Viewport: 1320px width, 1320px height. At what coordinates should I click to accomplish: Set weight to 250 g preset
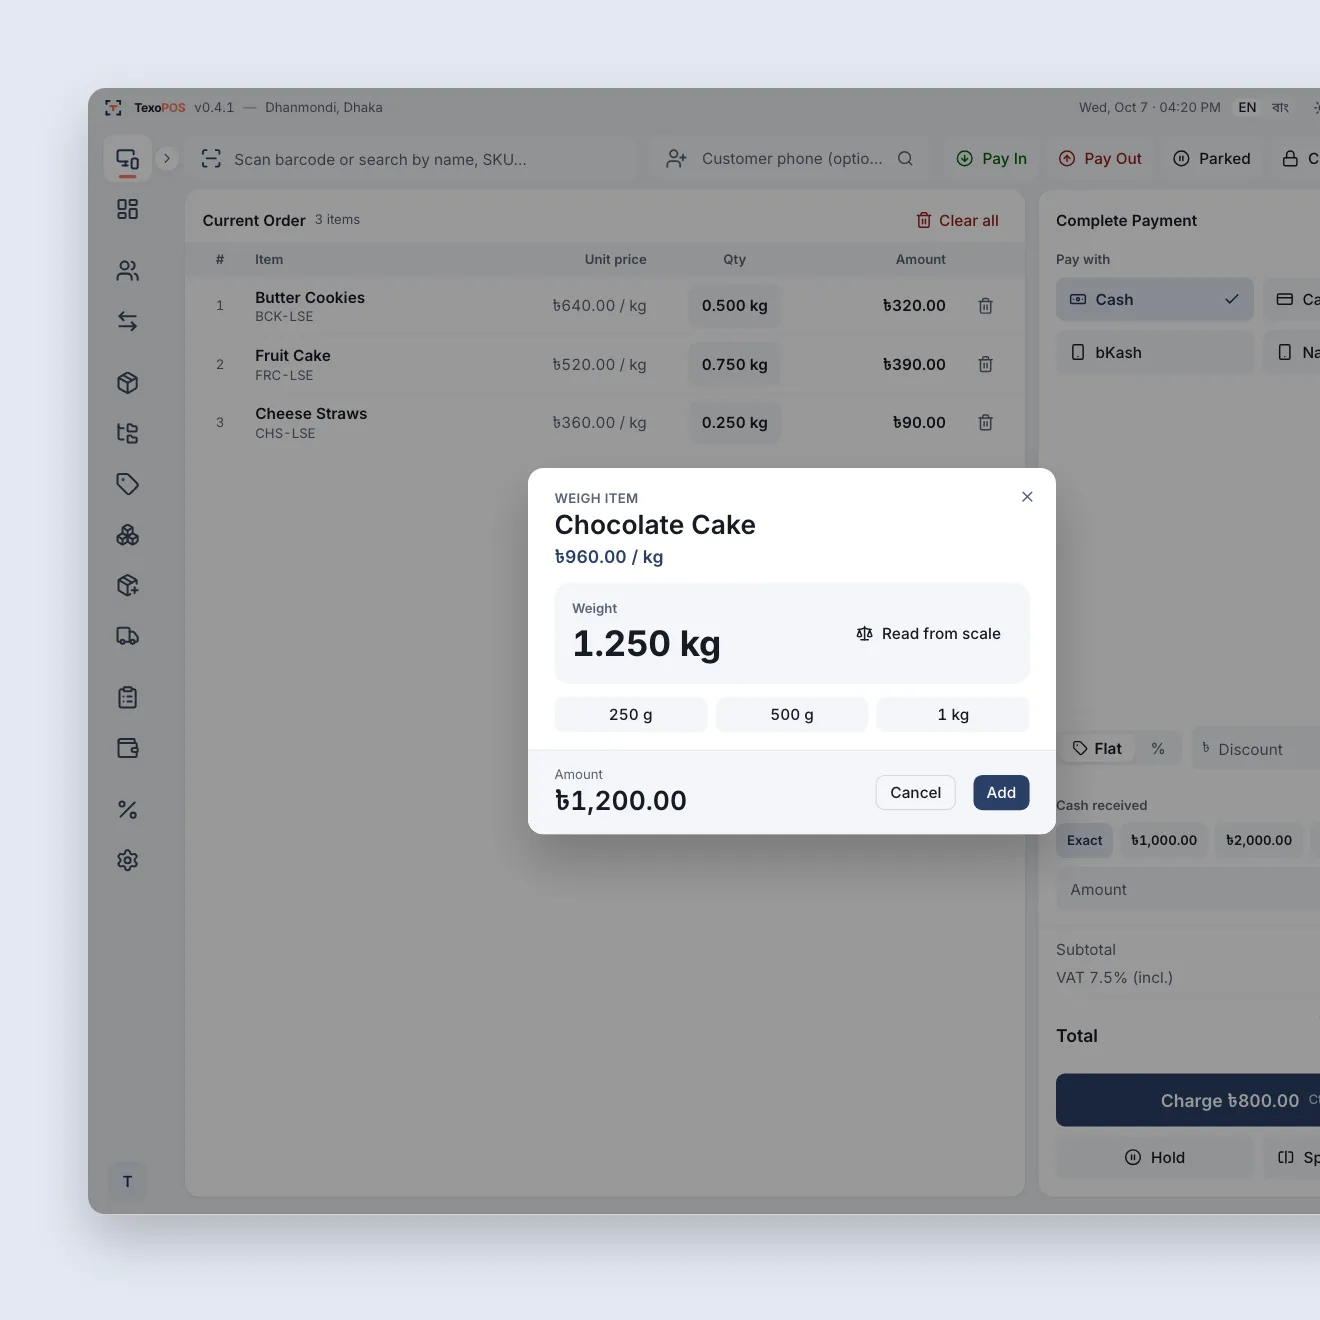(x=631, y=715)
